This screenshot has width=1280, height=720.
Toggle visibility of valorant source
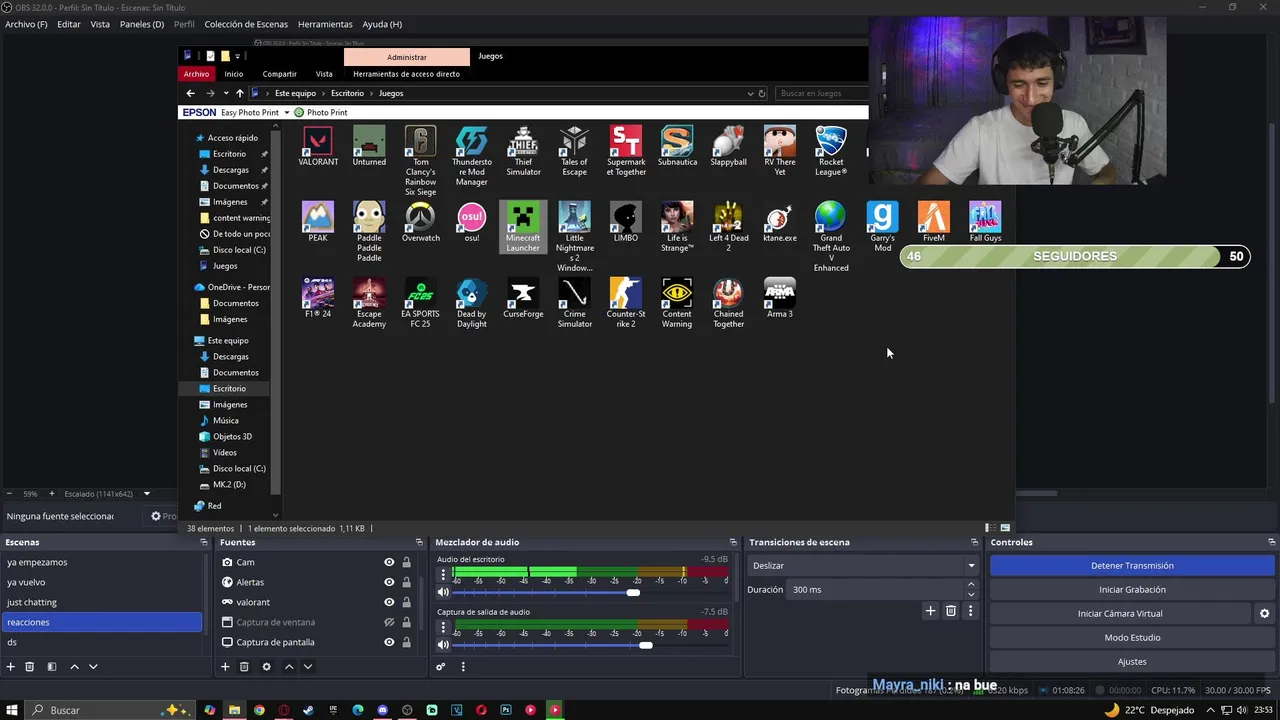coord(389,602)
